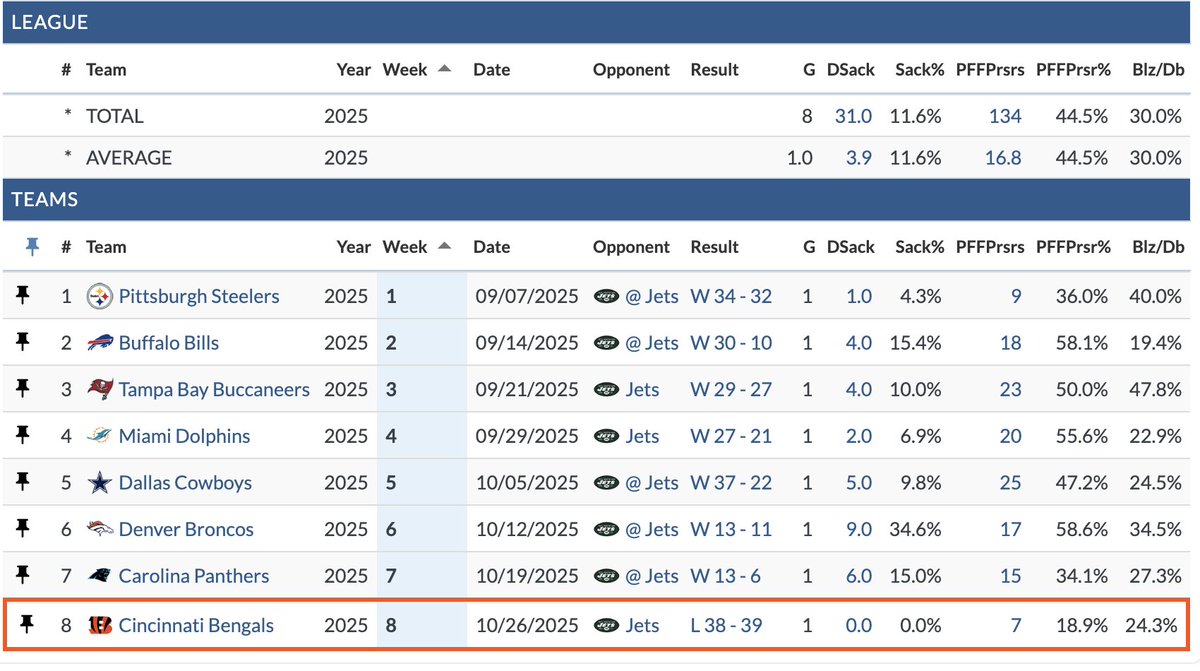Toggle pin on Tampa Bay Buccaneers row
Viewport: 1200px width, 671px height.
pyautogui.click(x=25, y=388)
